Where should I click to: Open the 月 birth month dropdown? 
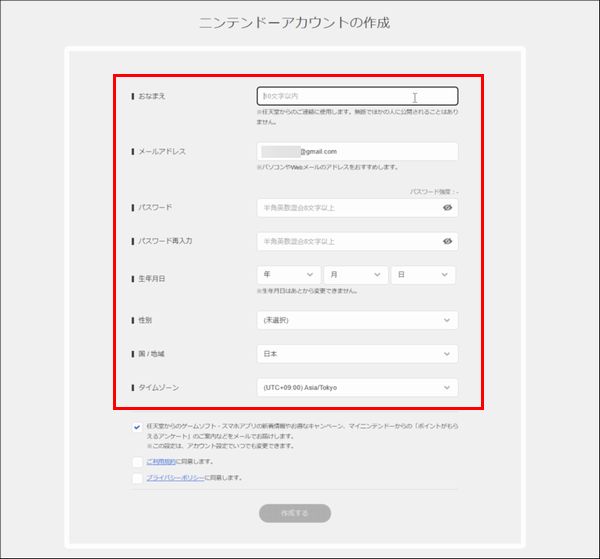[356, 275]
